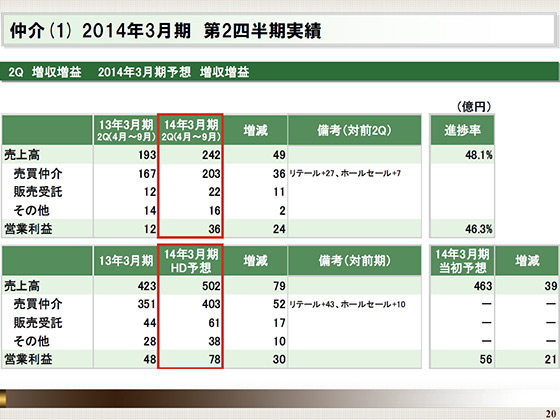560x420 pixels.
Task: Select the 14年3月期 HD予想 column header
Action: (190, 261)
